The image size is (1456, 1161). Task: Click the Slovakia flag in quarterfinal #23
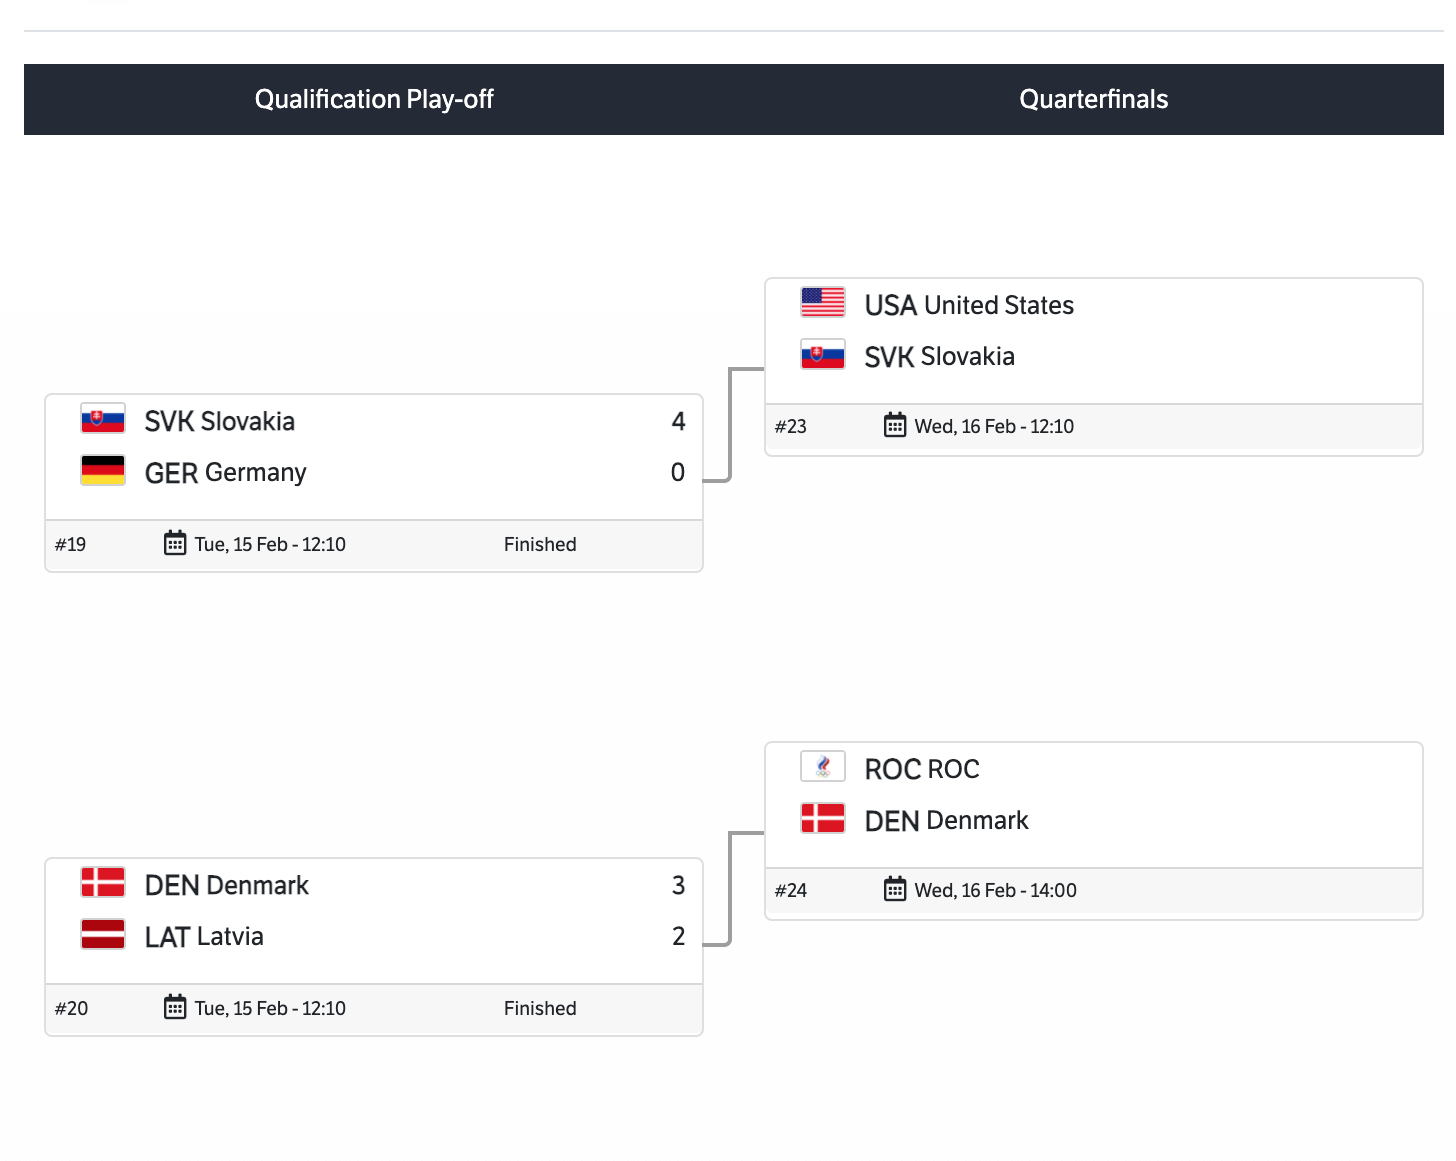pos(823,354)
